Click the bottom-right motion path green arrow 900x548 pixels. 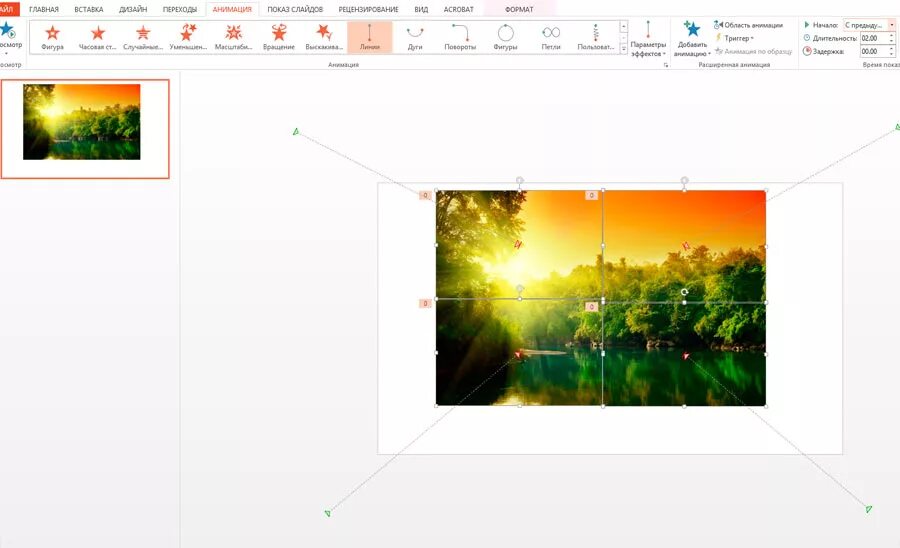[868, 508]
